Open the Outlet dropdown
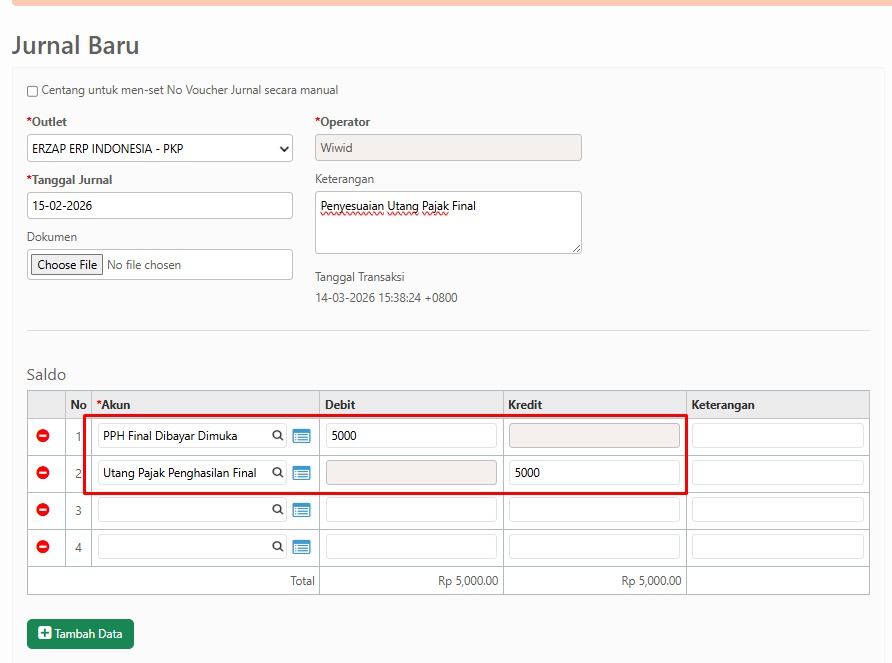Image resolution: width=892 pixels, height=663 pixels. (x=160, y=149)
